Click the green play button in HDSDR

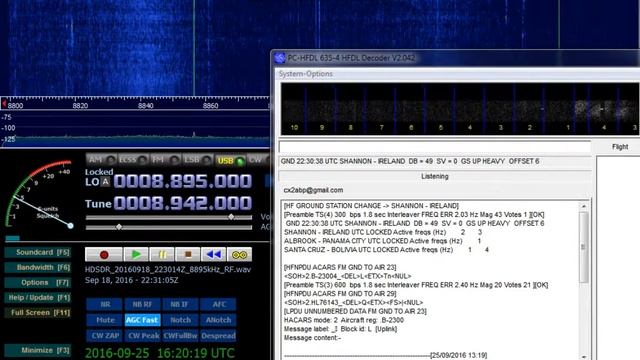[x=136, y=255]
